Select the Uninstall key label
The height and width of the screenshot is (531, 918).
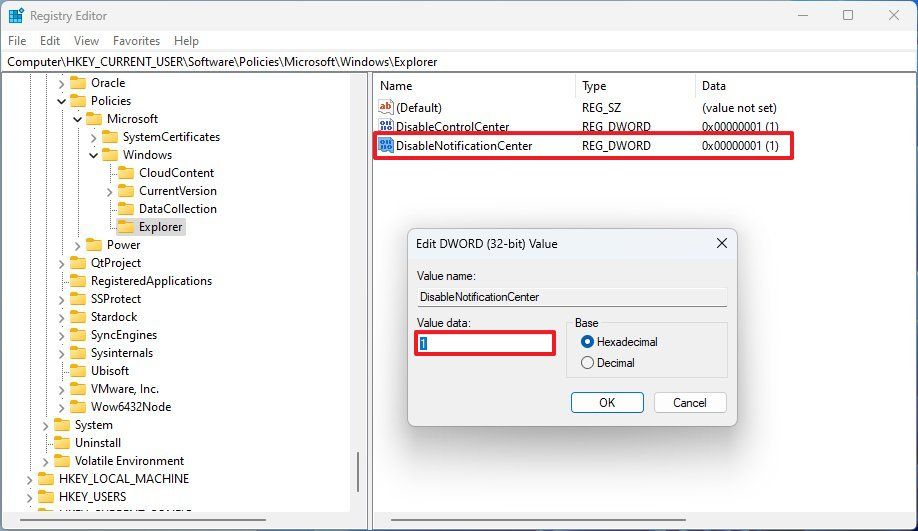click(98, 443)
